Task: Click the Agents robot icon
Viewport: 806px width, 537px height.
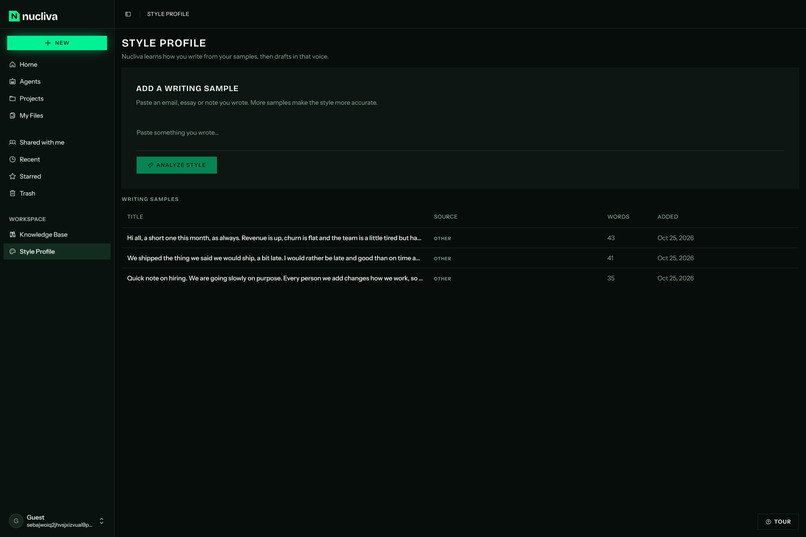Action: pos(12,81)
